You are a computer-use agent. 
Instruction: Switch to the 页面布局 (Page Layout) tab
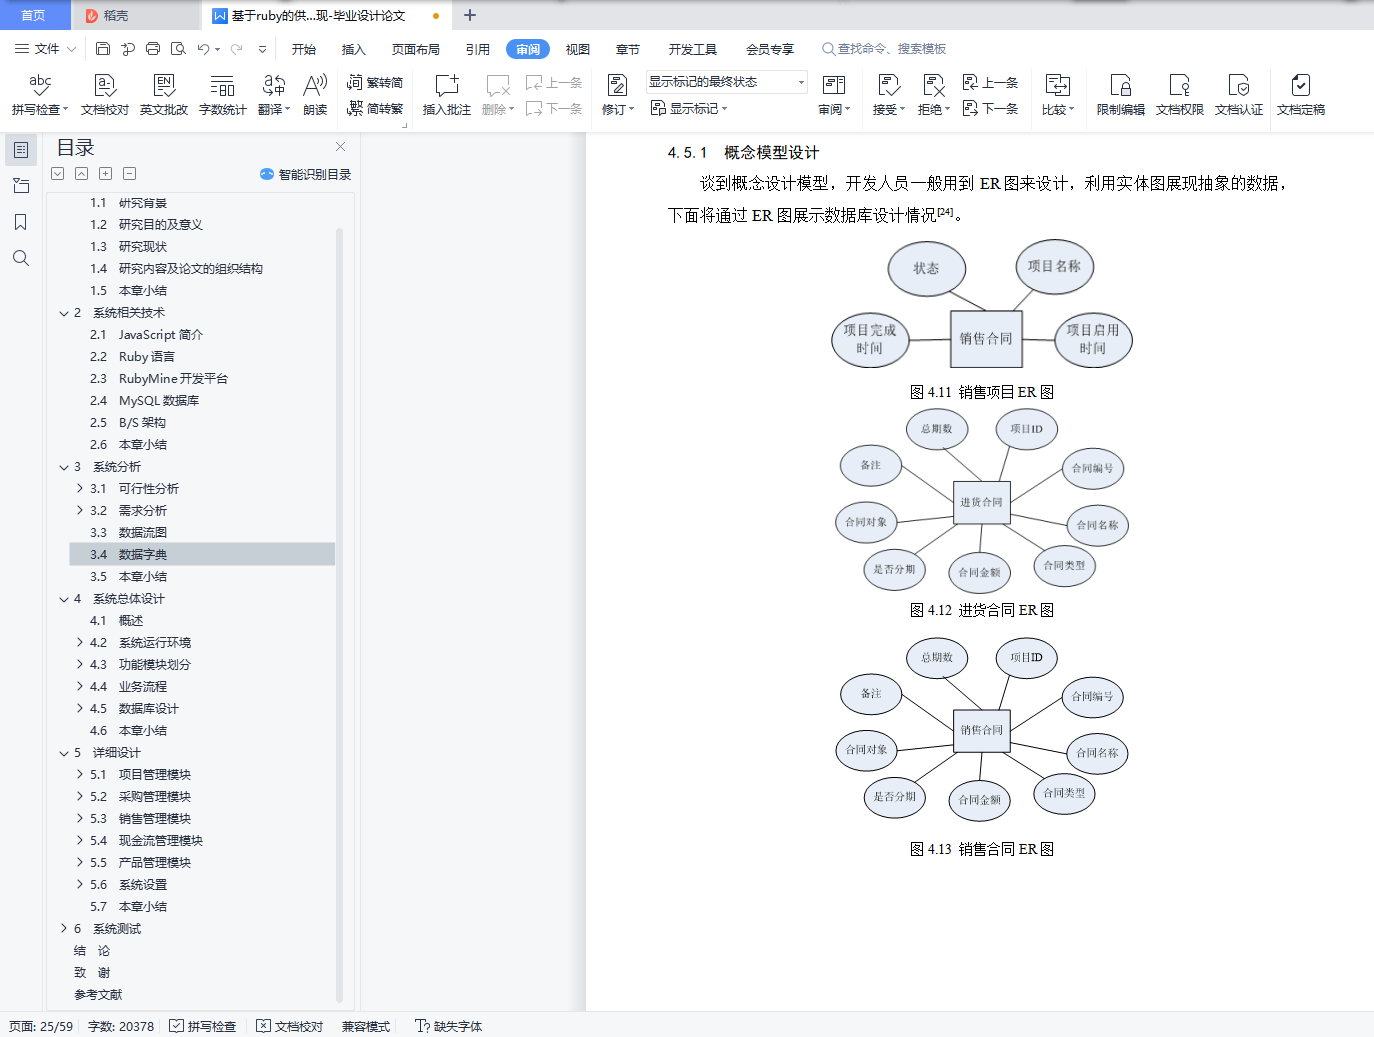[416, 49]
